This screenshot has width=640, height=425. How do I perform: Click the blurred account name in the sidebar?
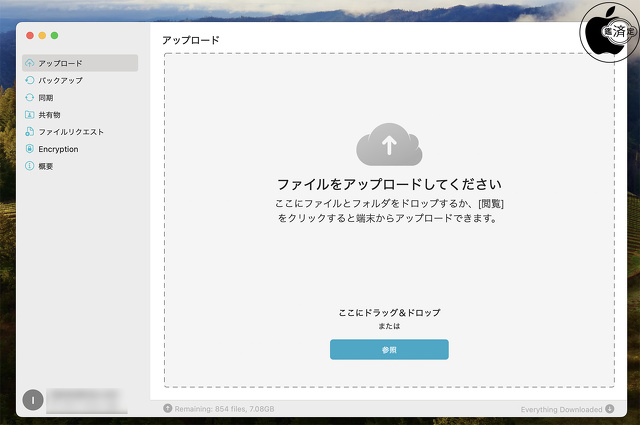pos(86,401)
